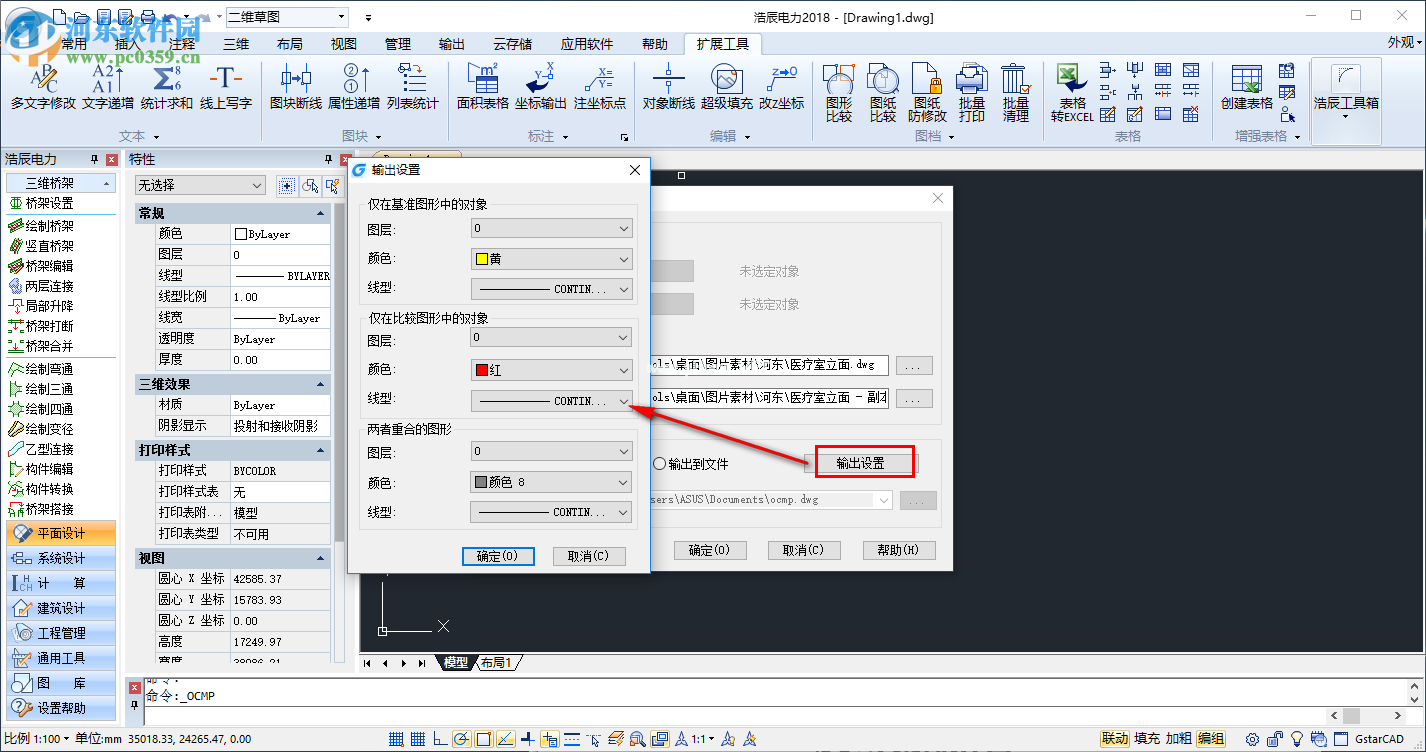Choose the 图块断线 tool
Image resolution: width=1426 pixels, height=752 pixels.
[x=296, y=87]
